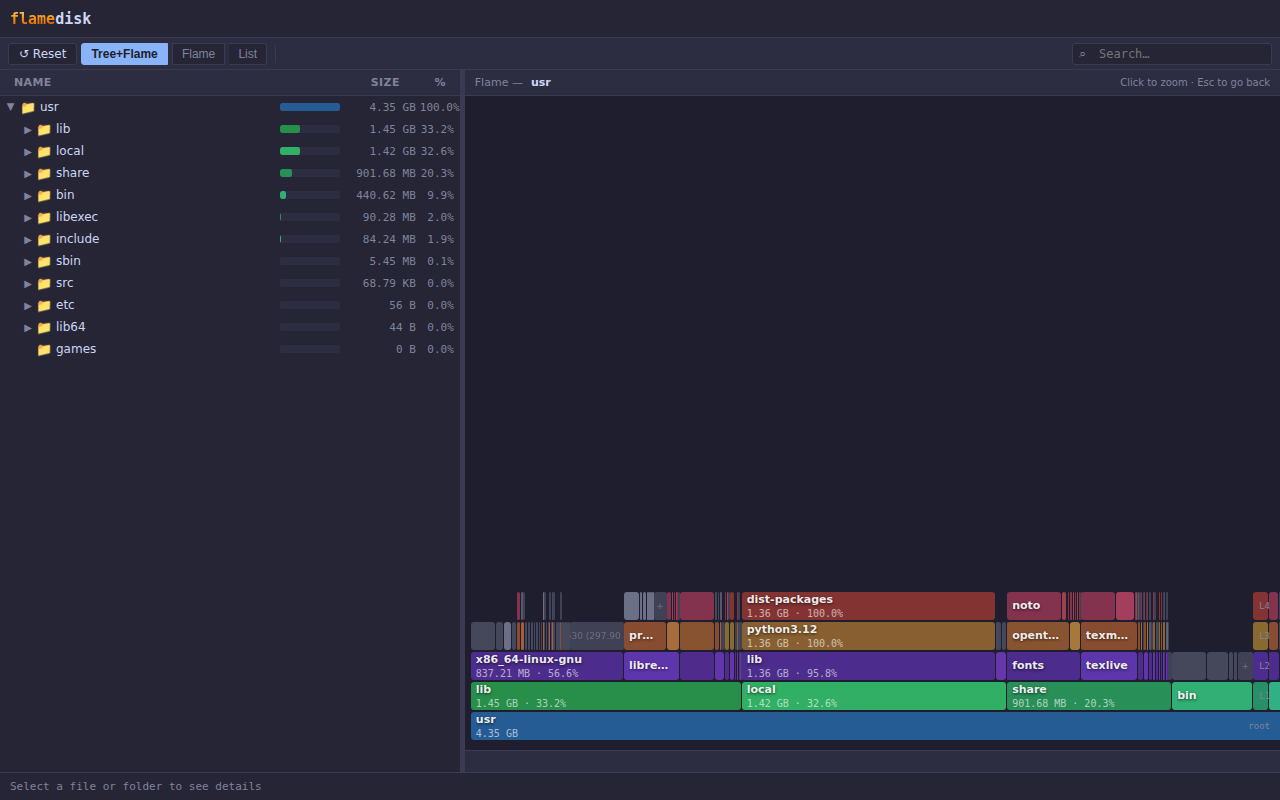Collapse the usr tree root
Image resolution: width=1280 pixels, height=800 pixels.
pos(11,107)
